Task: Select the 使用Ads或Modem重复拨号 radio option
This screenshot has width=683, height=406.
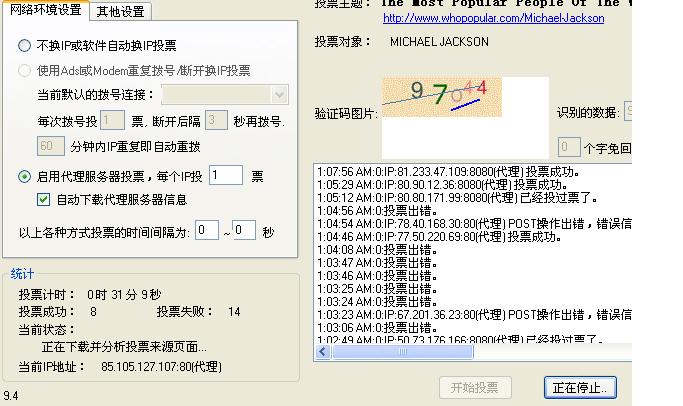Action: pos(25,71)
